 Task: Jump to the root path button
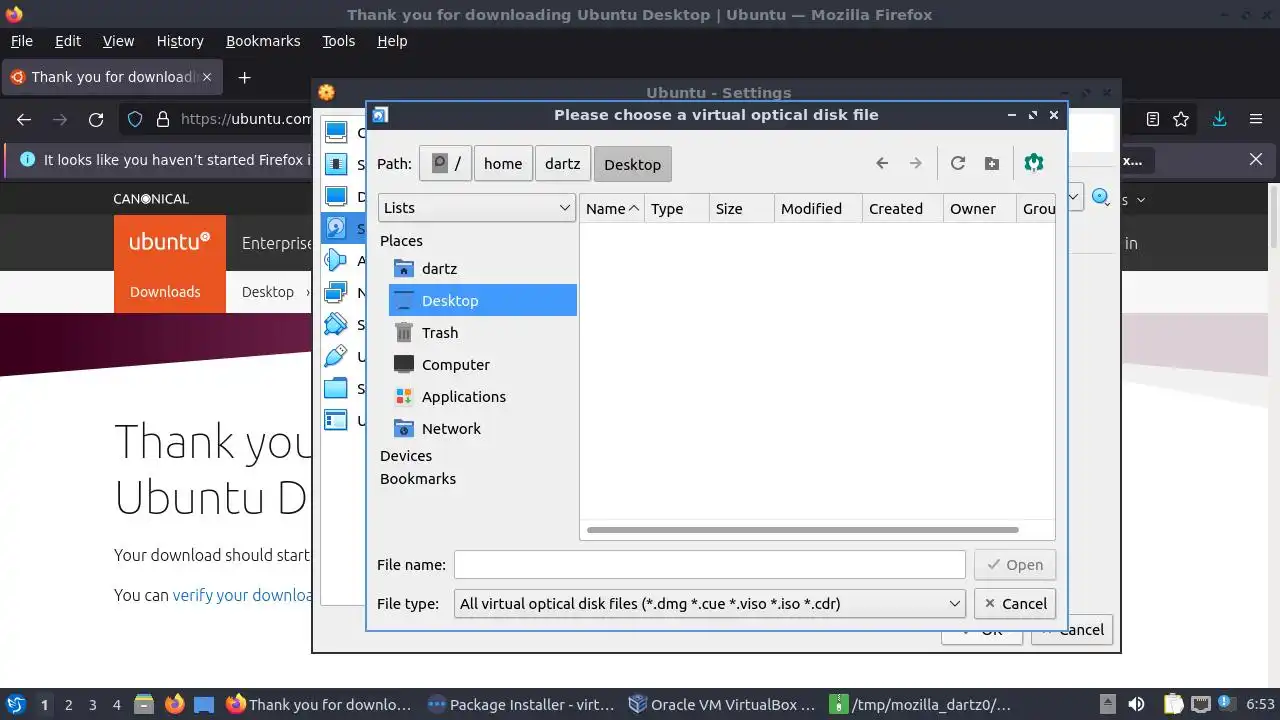(x=446, y=164)
